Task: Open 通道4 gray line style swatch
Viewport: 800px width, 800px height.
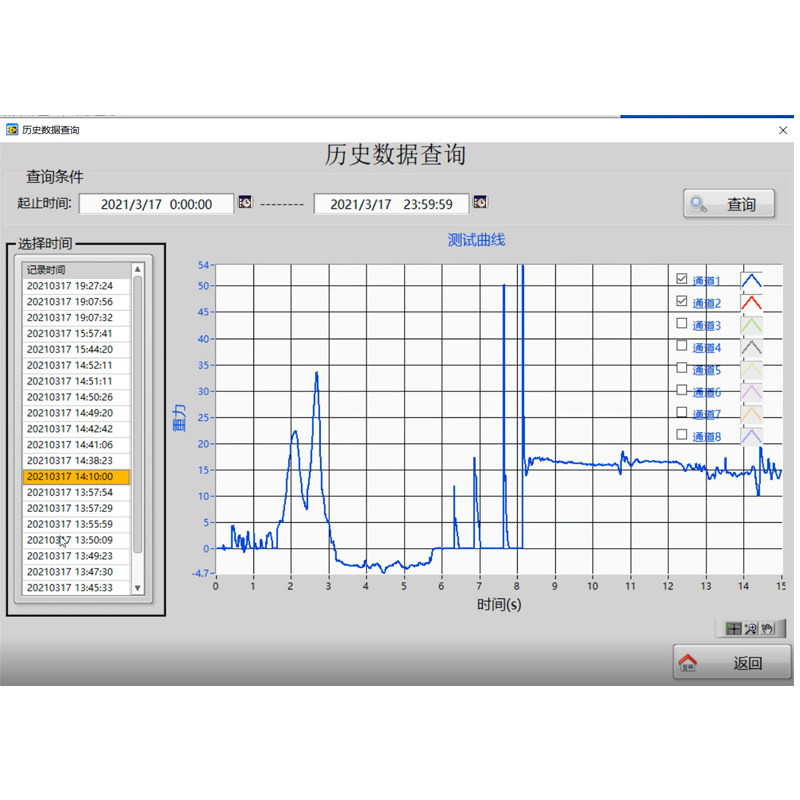Action: (x=751, y=347)
